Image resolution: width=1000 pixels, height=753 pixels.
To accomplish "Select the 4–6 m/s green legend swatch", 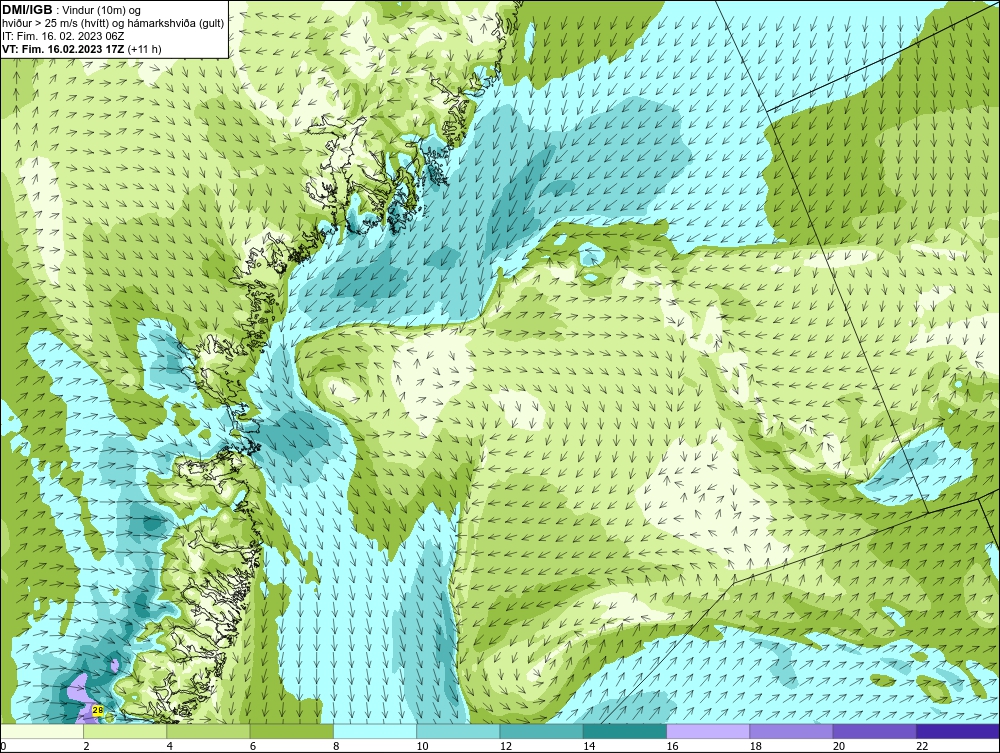I will pyautogui.click(x=209, y=731).
